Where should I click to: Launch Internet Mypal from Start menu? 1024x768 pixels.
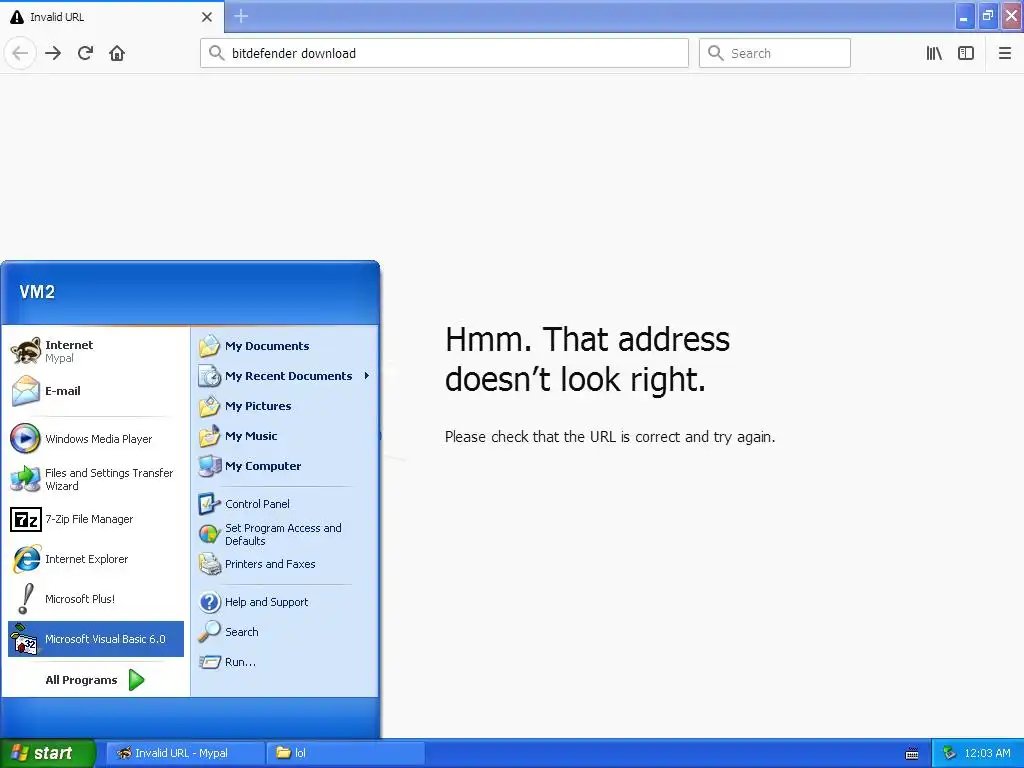[x=96, y=351]
